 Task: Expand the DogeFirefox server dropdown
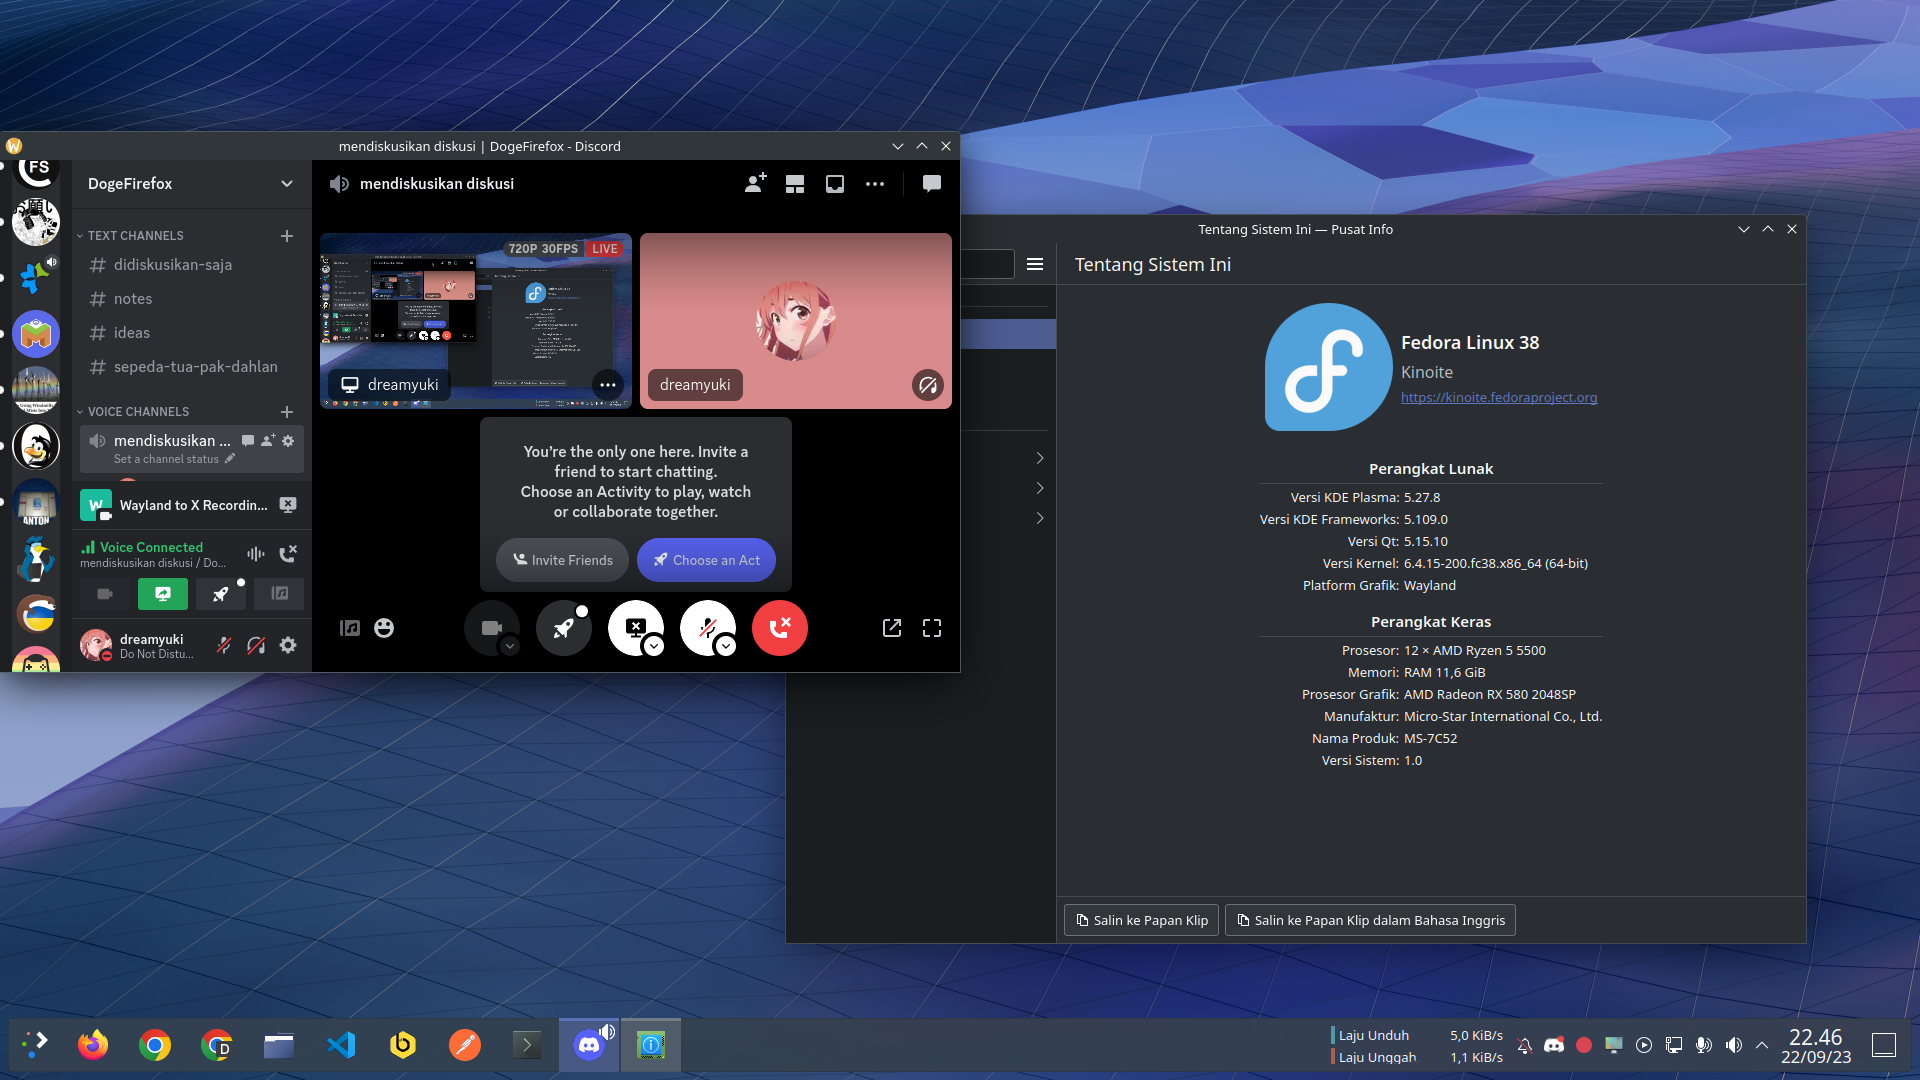tap(287, 184)
